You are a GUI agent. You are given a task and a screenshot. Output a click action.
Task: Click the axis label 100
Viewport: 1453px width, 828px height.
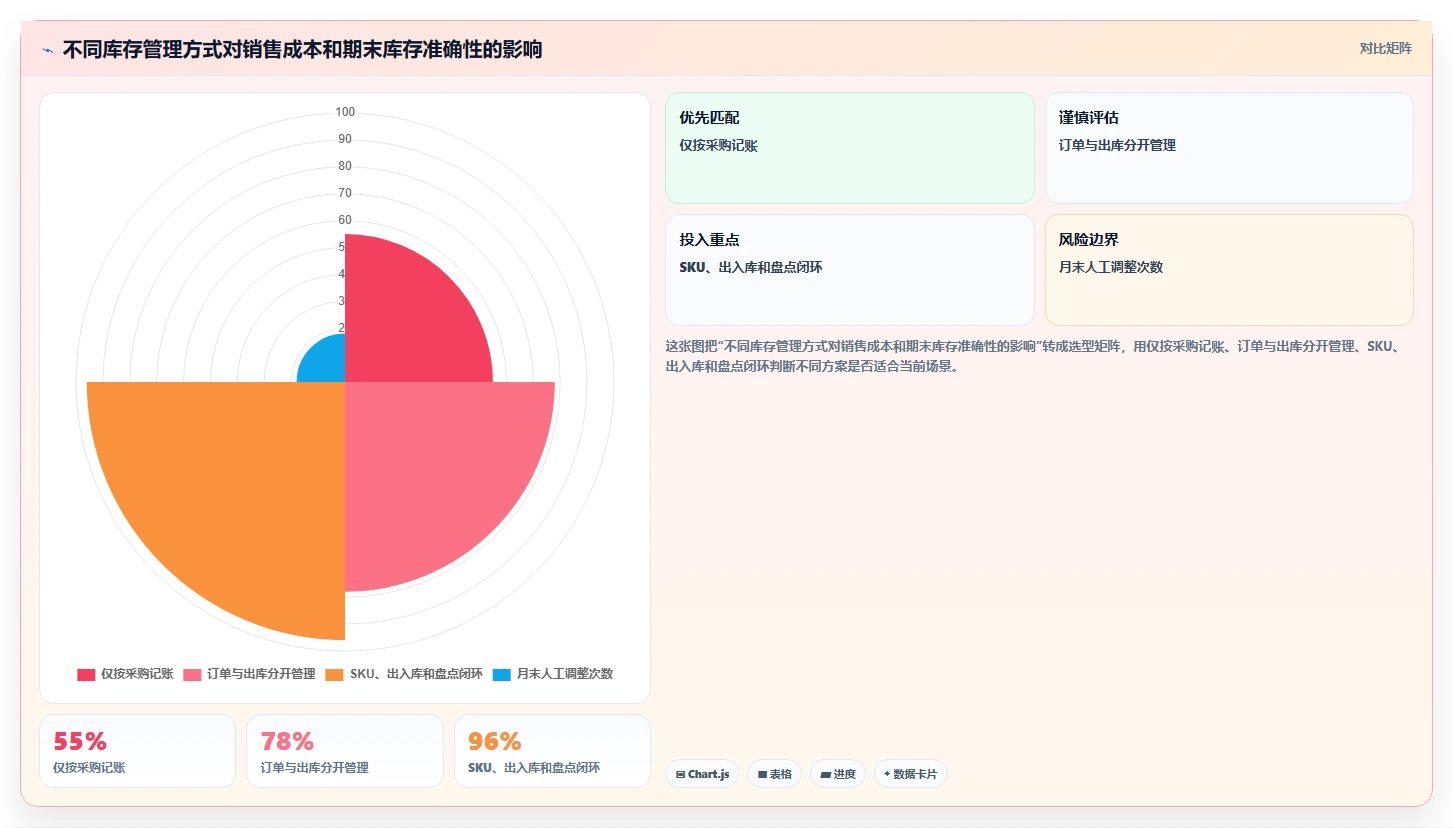pyautogui.click(x=345, y=112)
